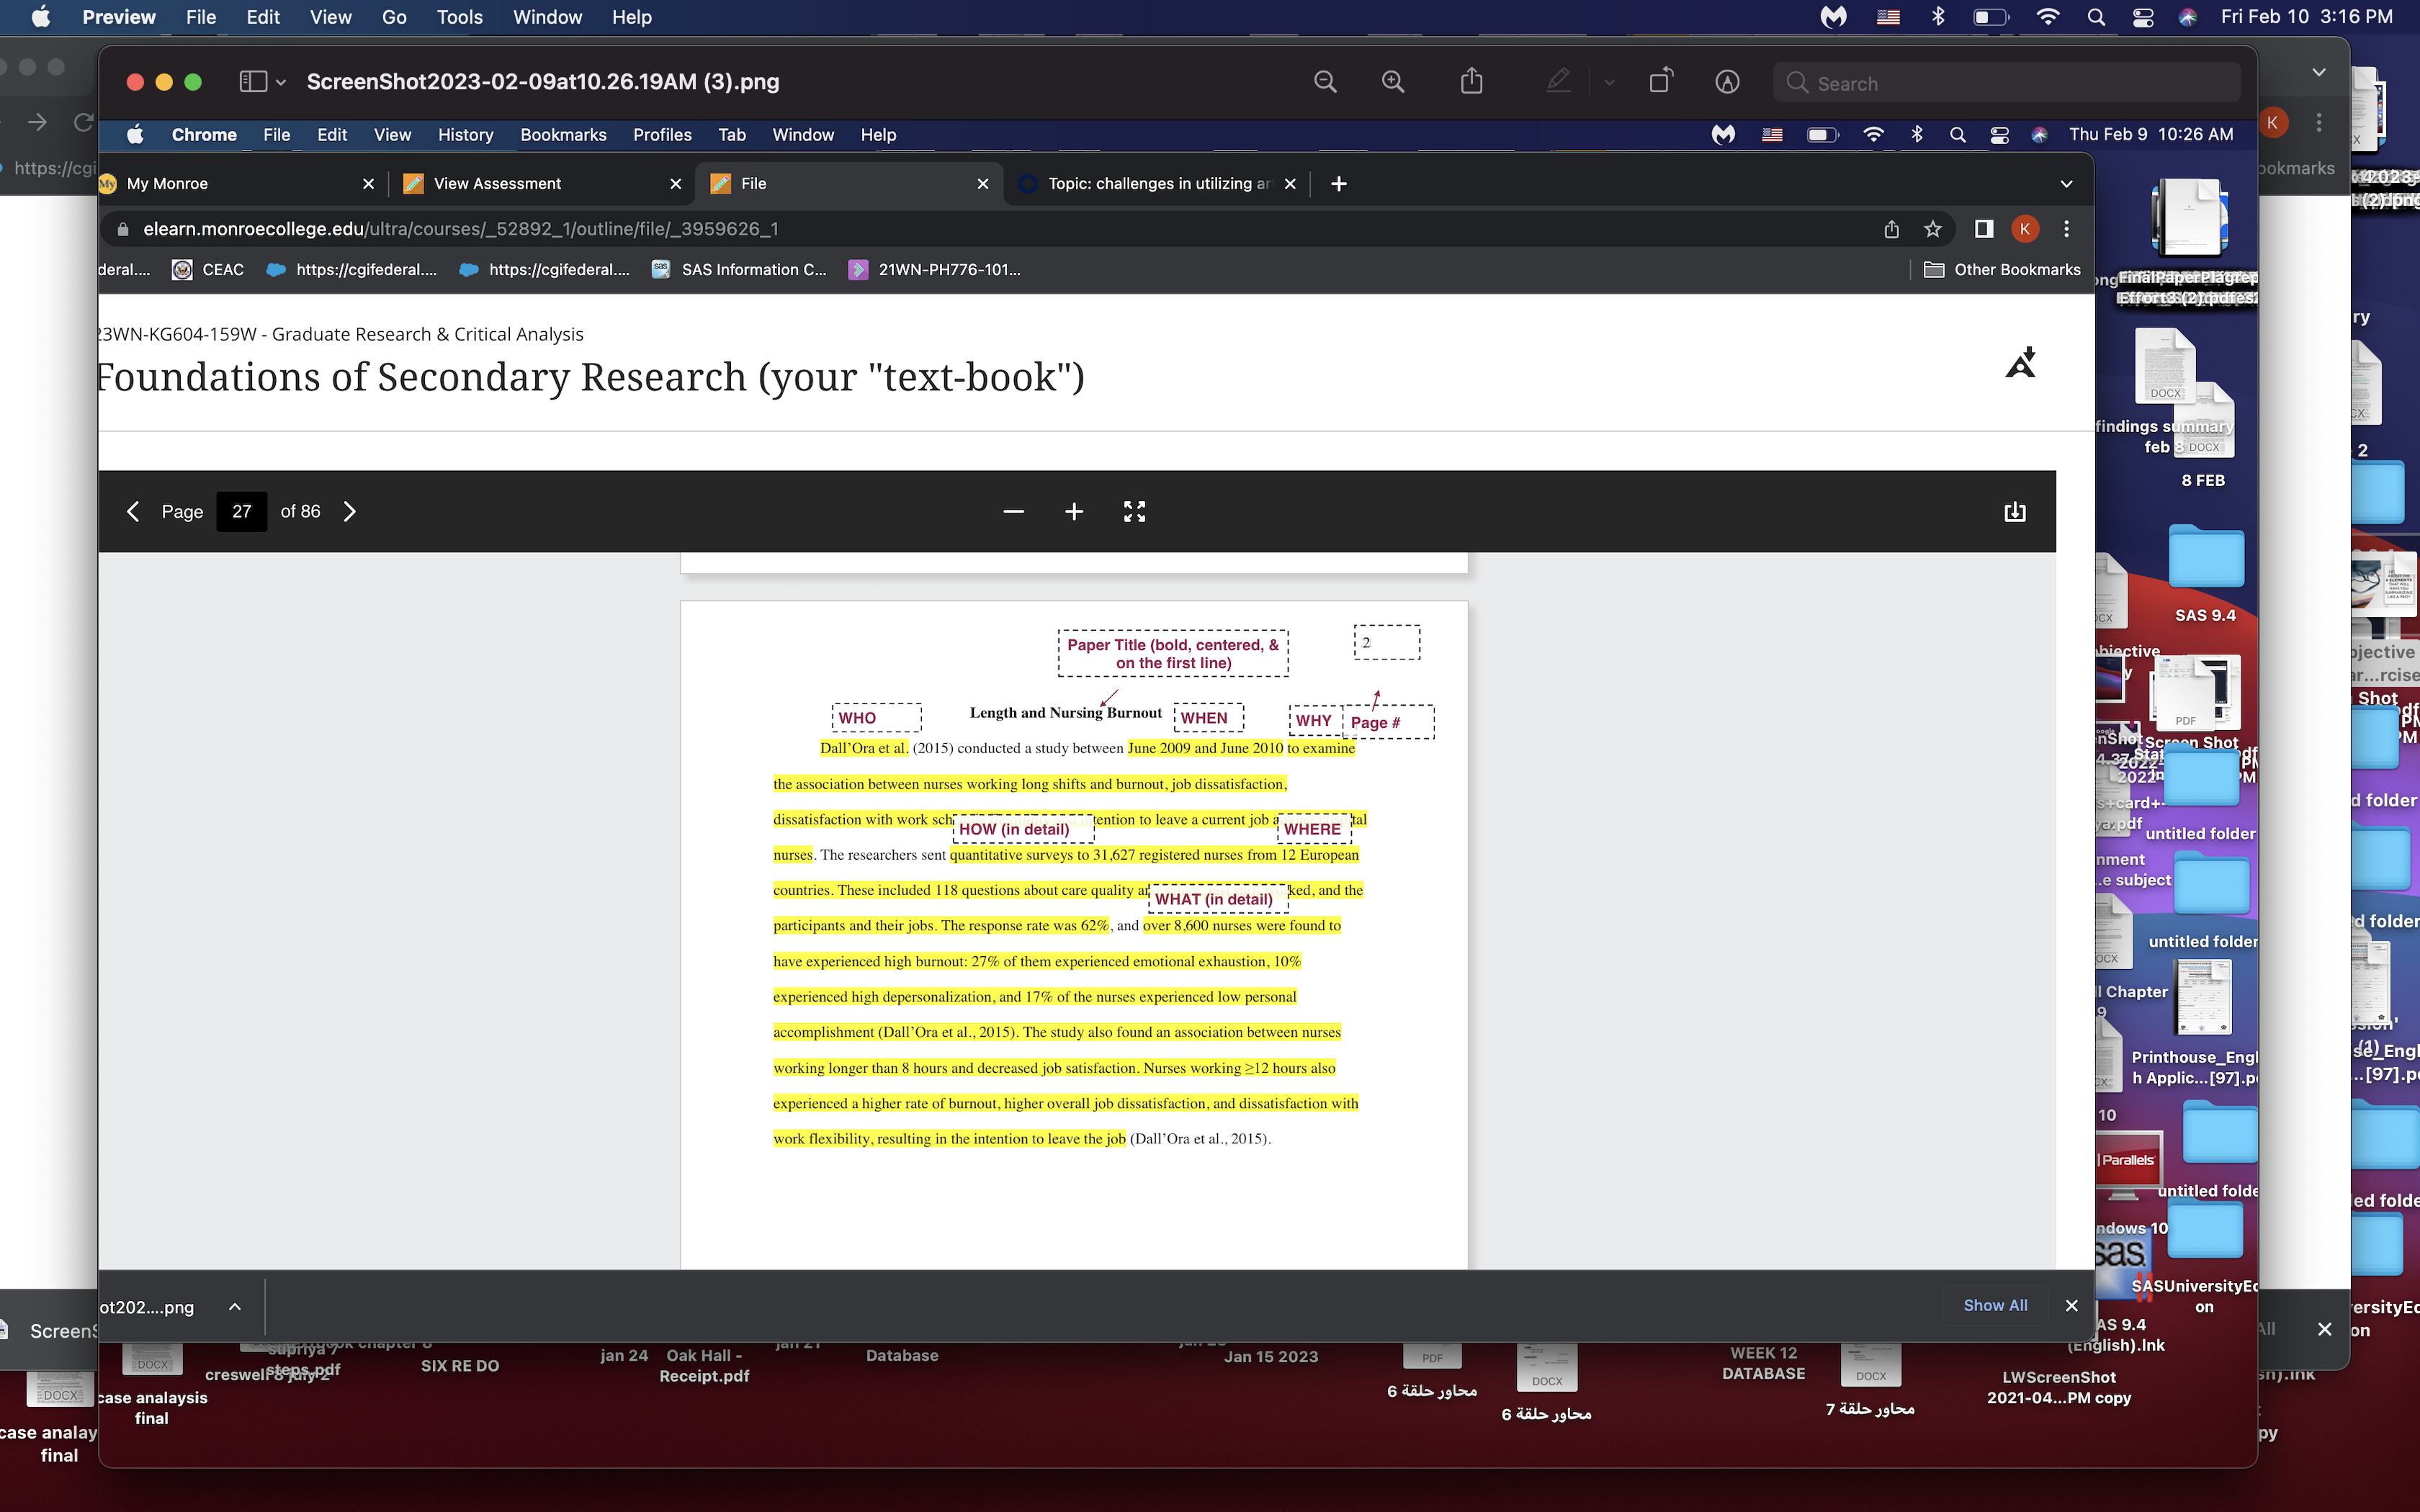This screenshot has height=1512, width=2420.
Task: Open the Other Bookmarks folder
Action: (x=2002, y=269)
